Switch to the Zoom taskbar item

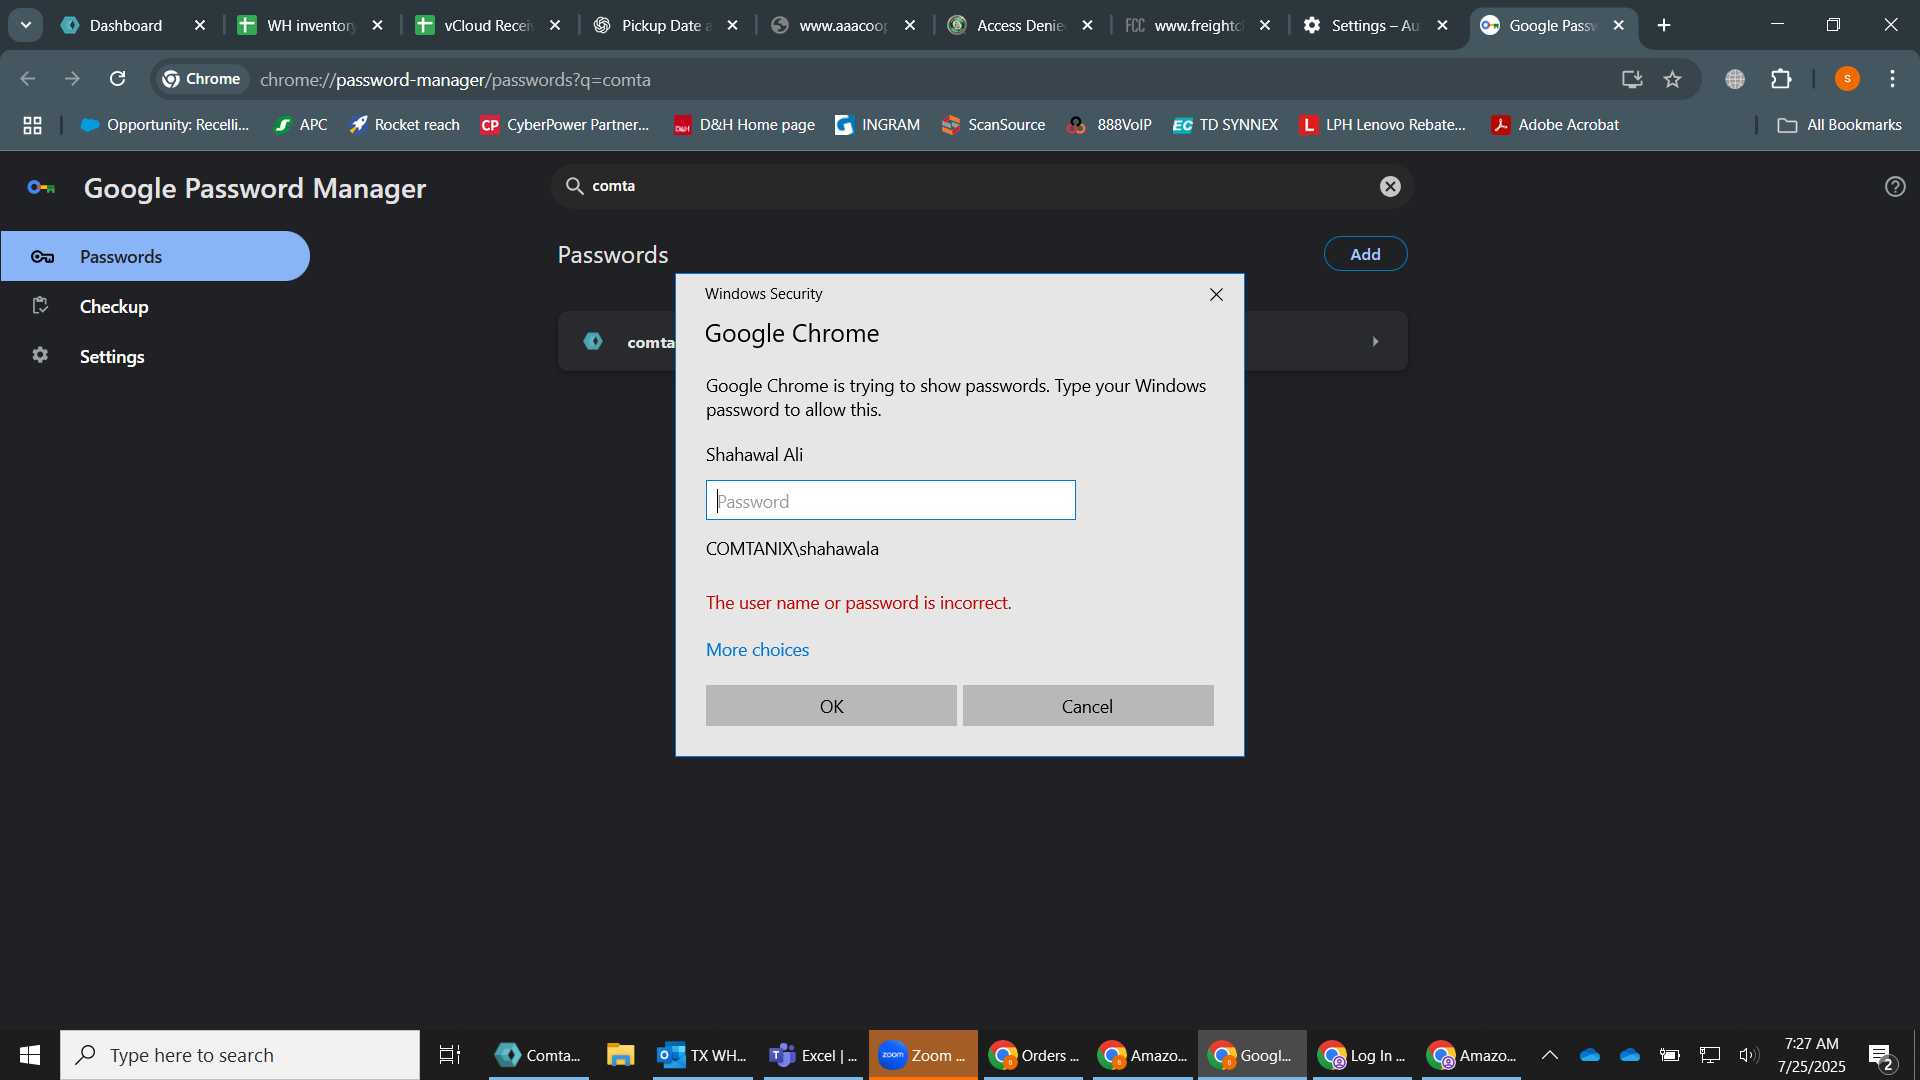923,1055
